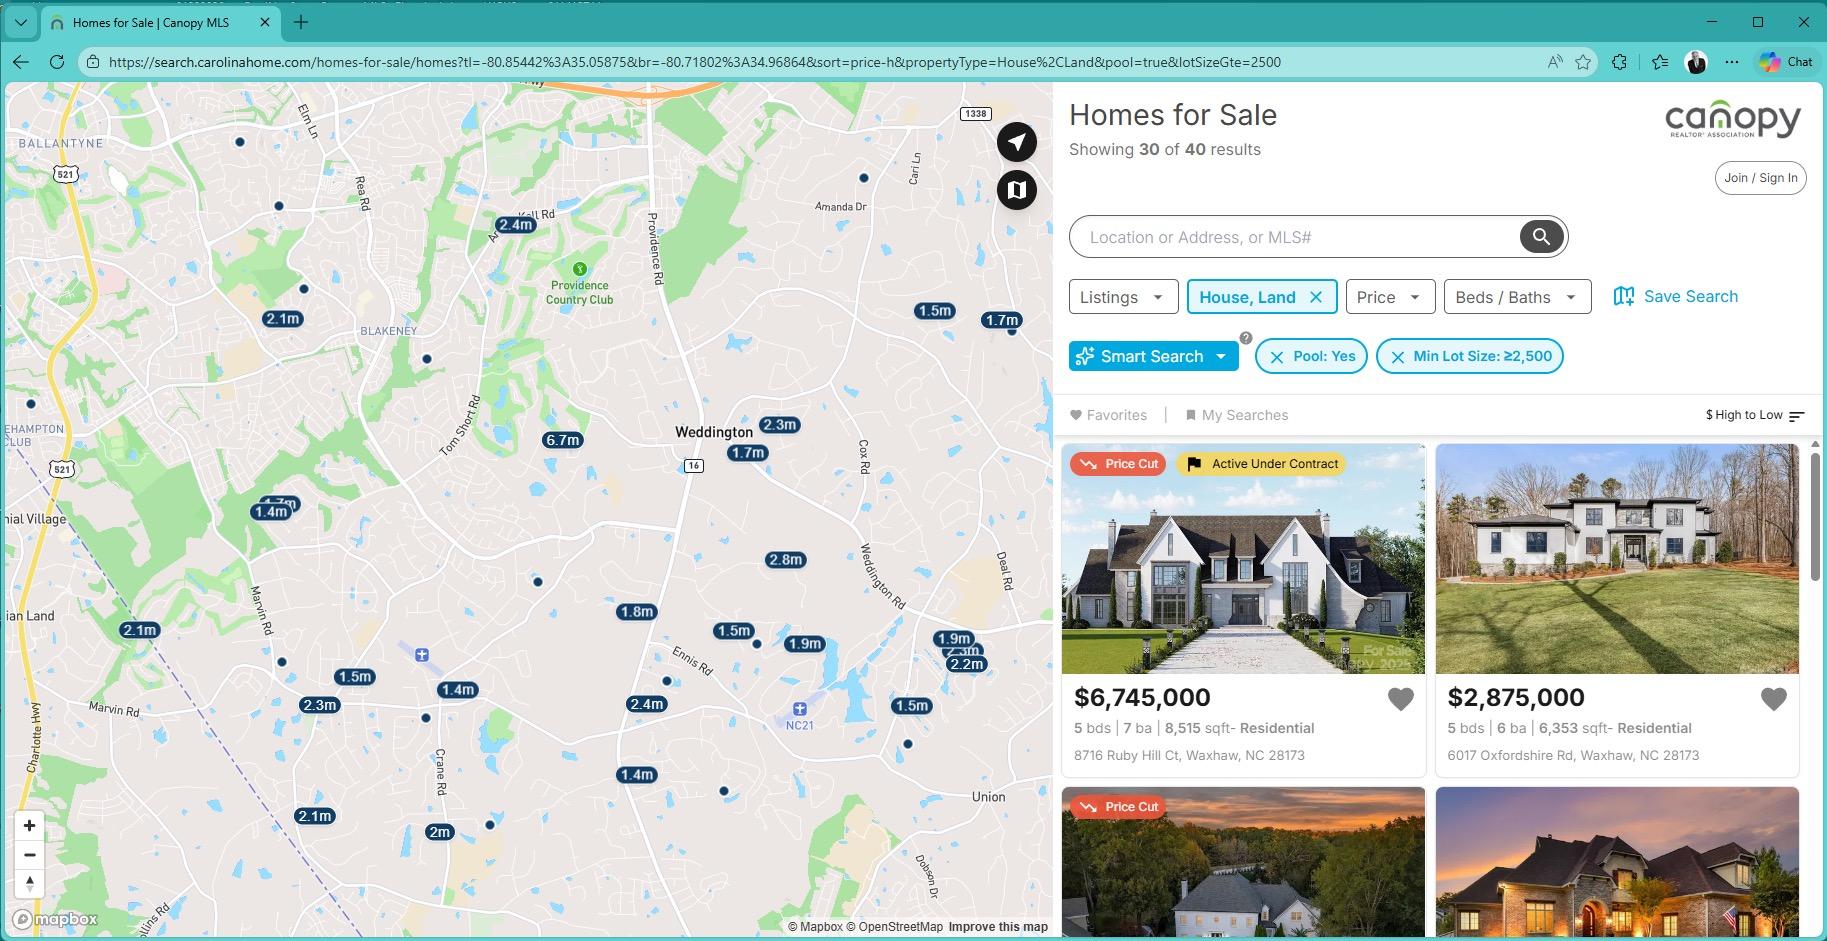Expand the Smart Search dropdown

tap(1221, 356)
